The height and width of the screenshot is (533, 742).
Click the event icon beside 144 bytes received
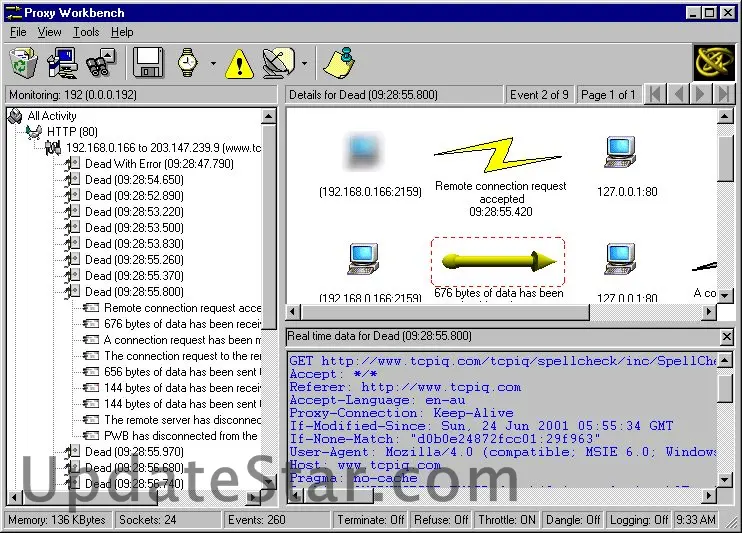(91, 388)
